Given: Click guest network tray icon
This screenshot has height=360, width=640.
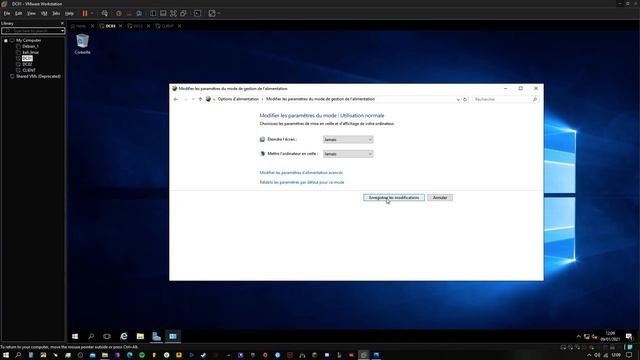Looking at the screenshot, I should (587, 337).
